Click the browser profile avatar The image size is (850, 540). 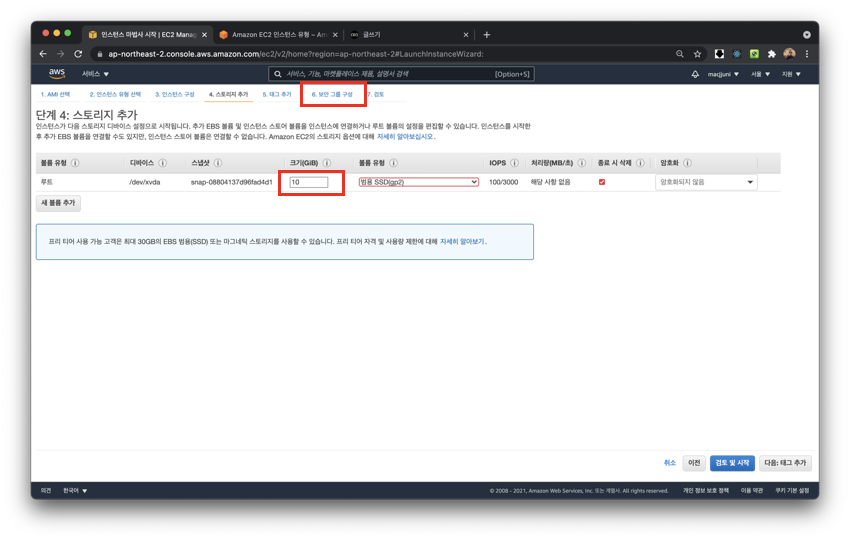pyautogui.click(x=789, y=54)
